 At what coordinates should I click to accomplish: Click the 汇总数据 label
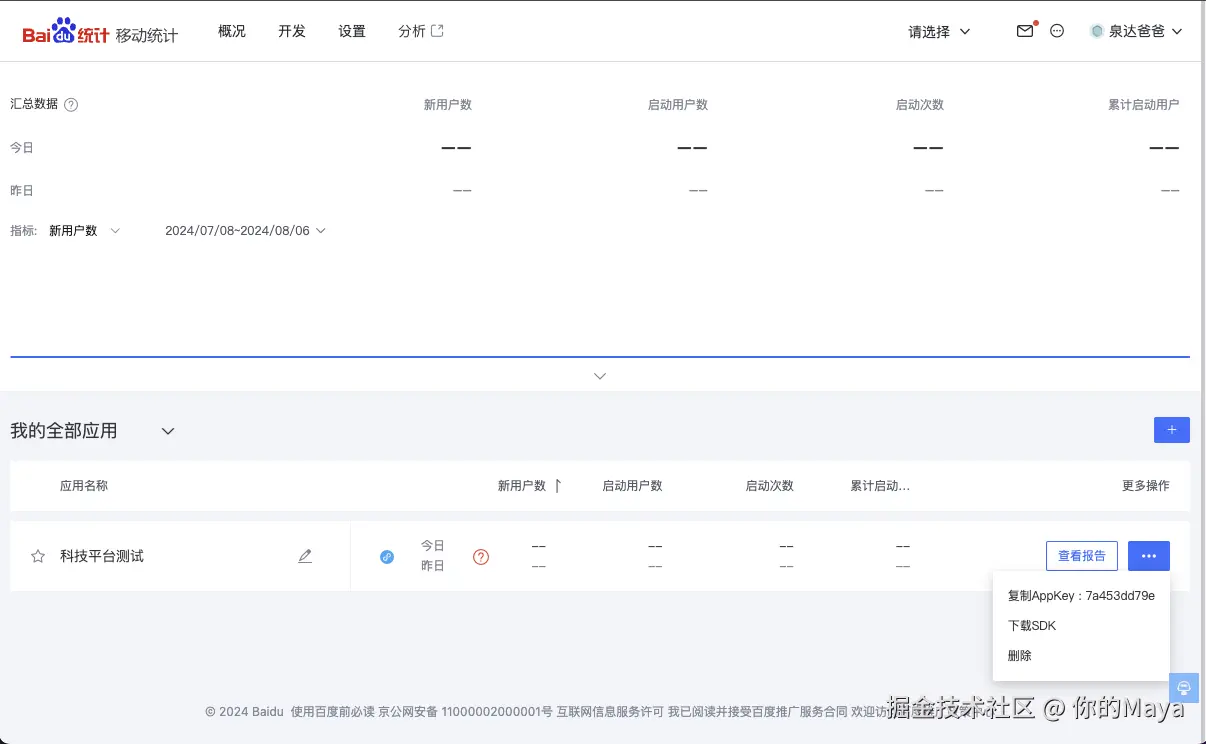34,104
